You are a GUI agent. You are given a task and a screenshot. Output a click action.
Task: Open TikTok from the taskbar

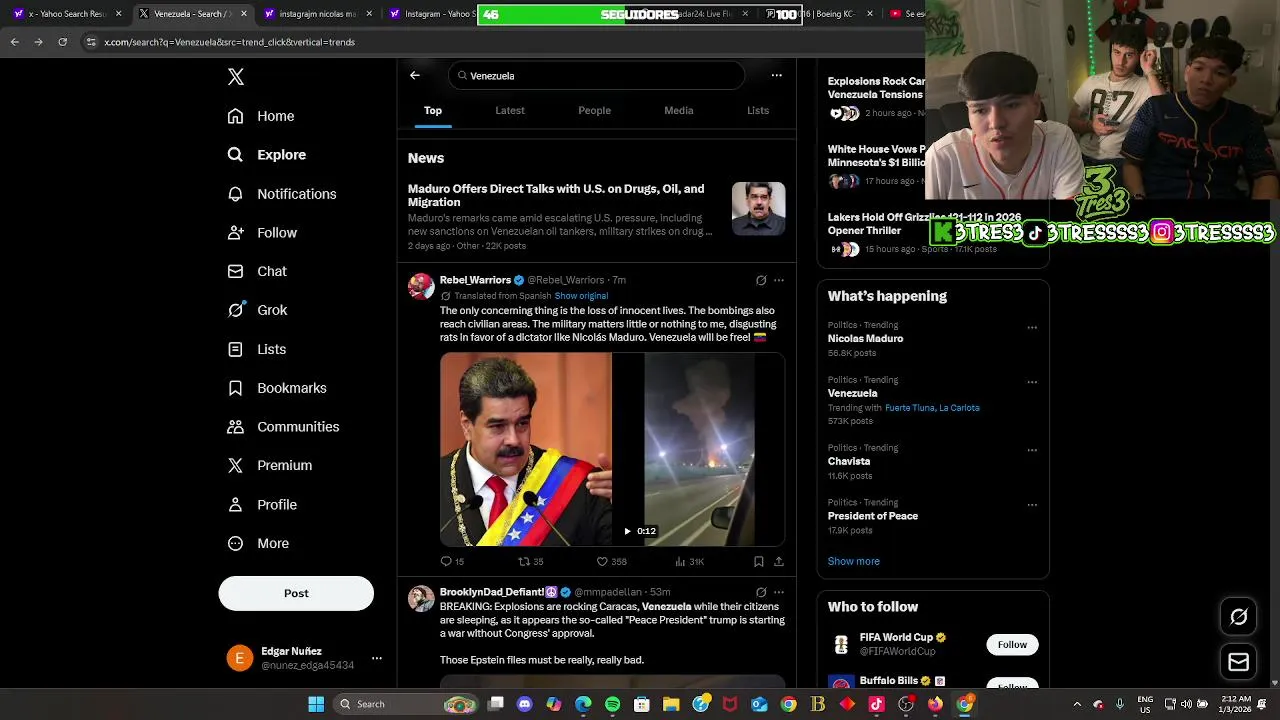point(876,704)
